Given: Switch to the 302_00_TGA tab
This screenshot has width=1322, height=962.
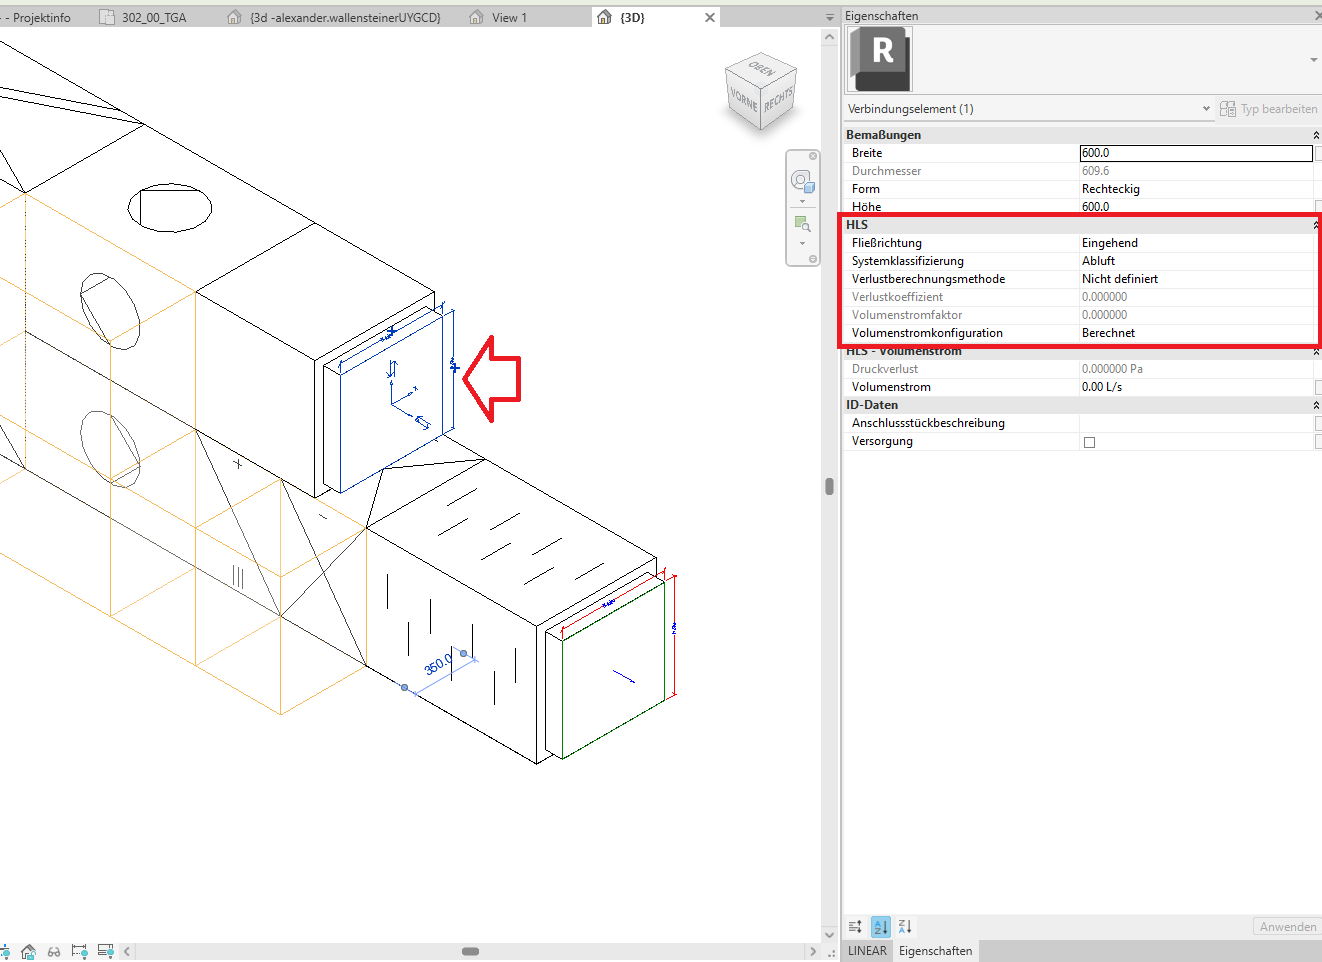Looking at the screenshot, I should (153, 17).
